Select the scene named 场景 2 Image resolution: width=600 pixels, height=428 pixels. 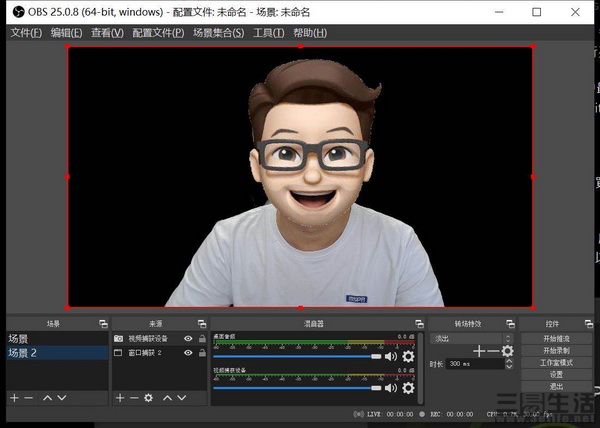pos(57,353)
